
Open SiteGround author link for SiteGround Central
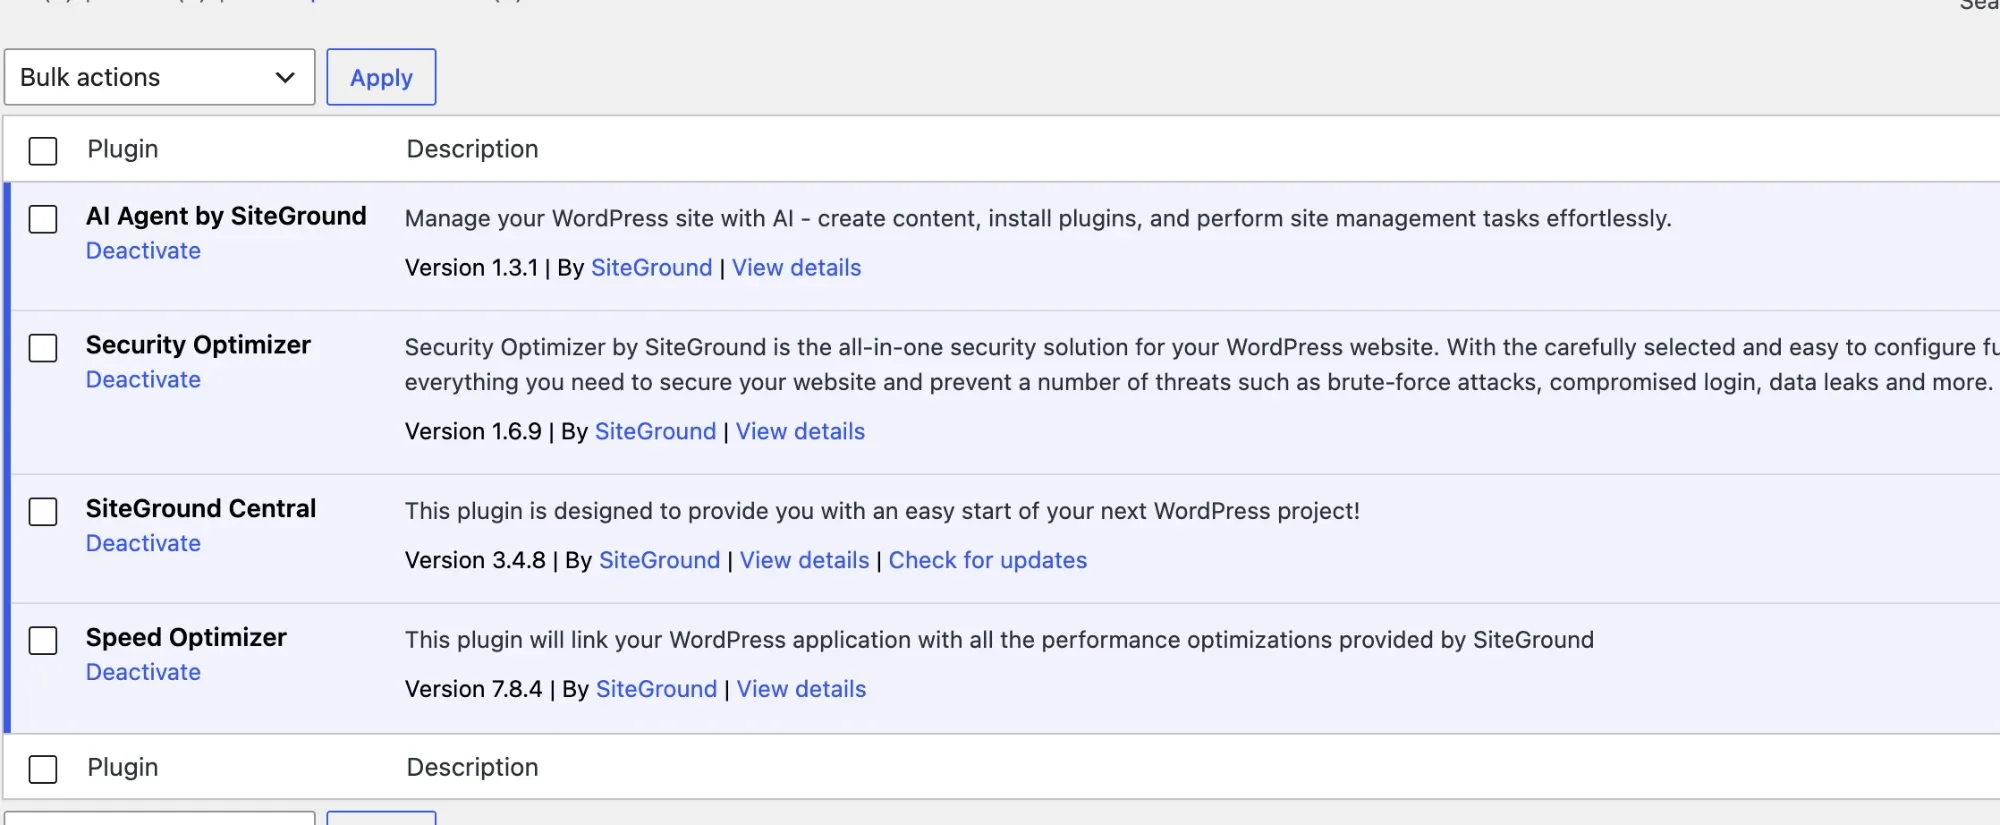tap(660, 560)
